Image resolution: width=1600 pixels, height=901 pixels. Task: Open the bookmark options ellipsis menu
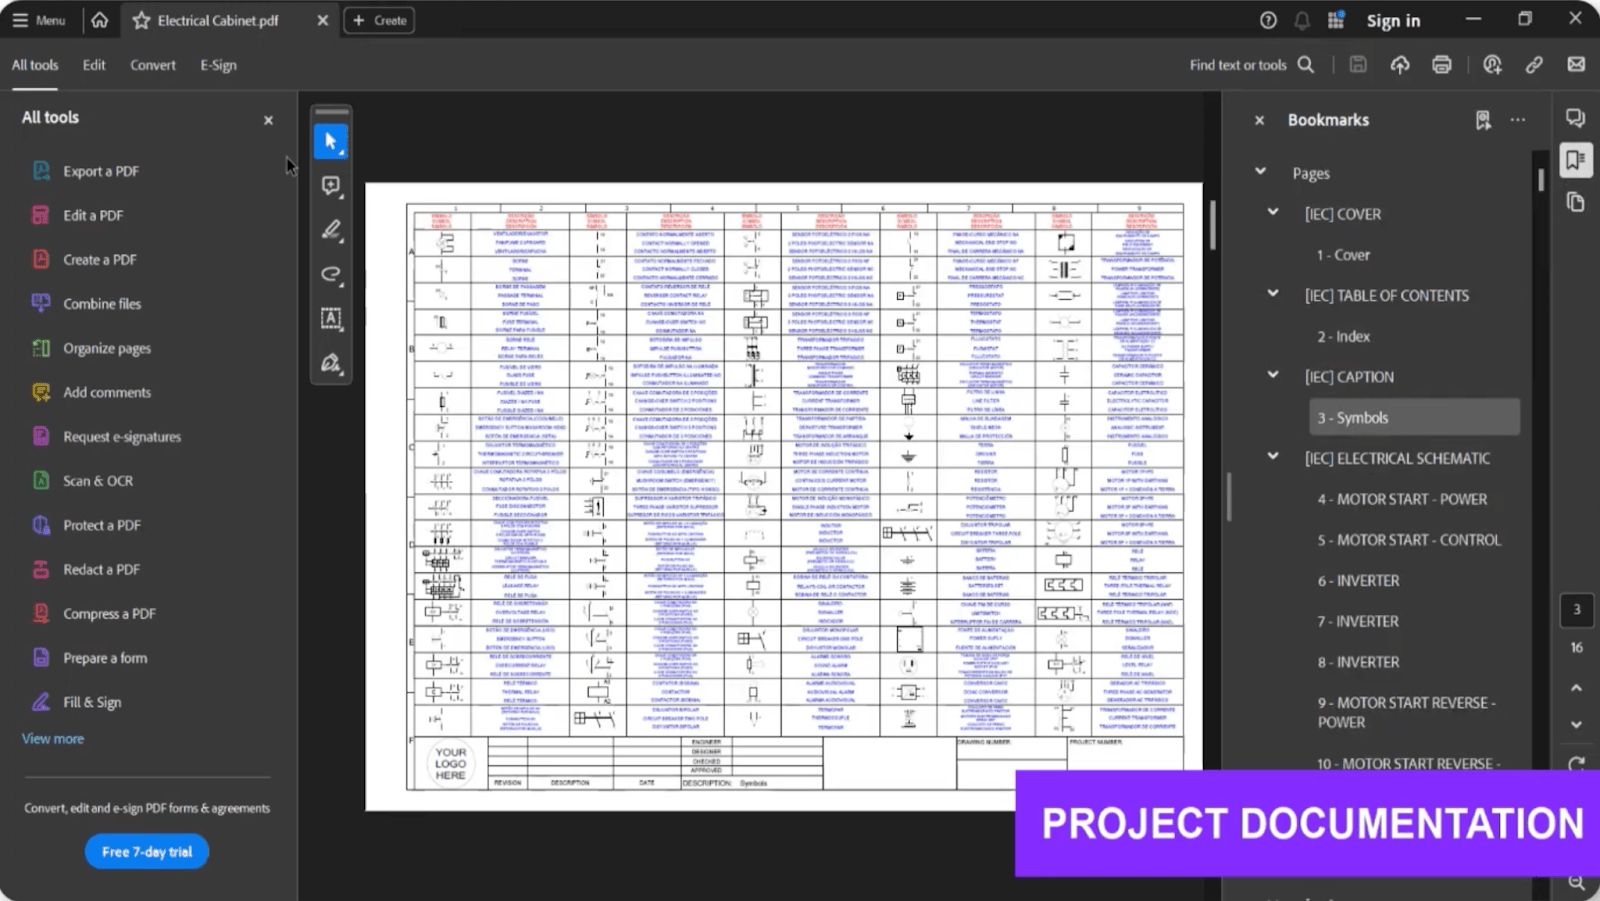[1517, 119]
